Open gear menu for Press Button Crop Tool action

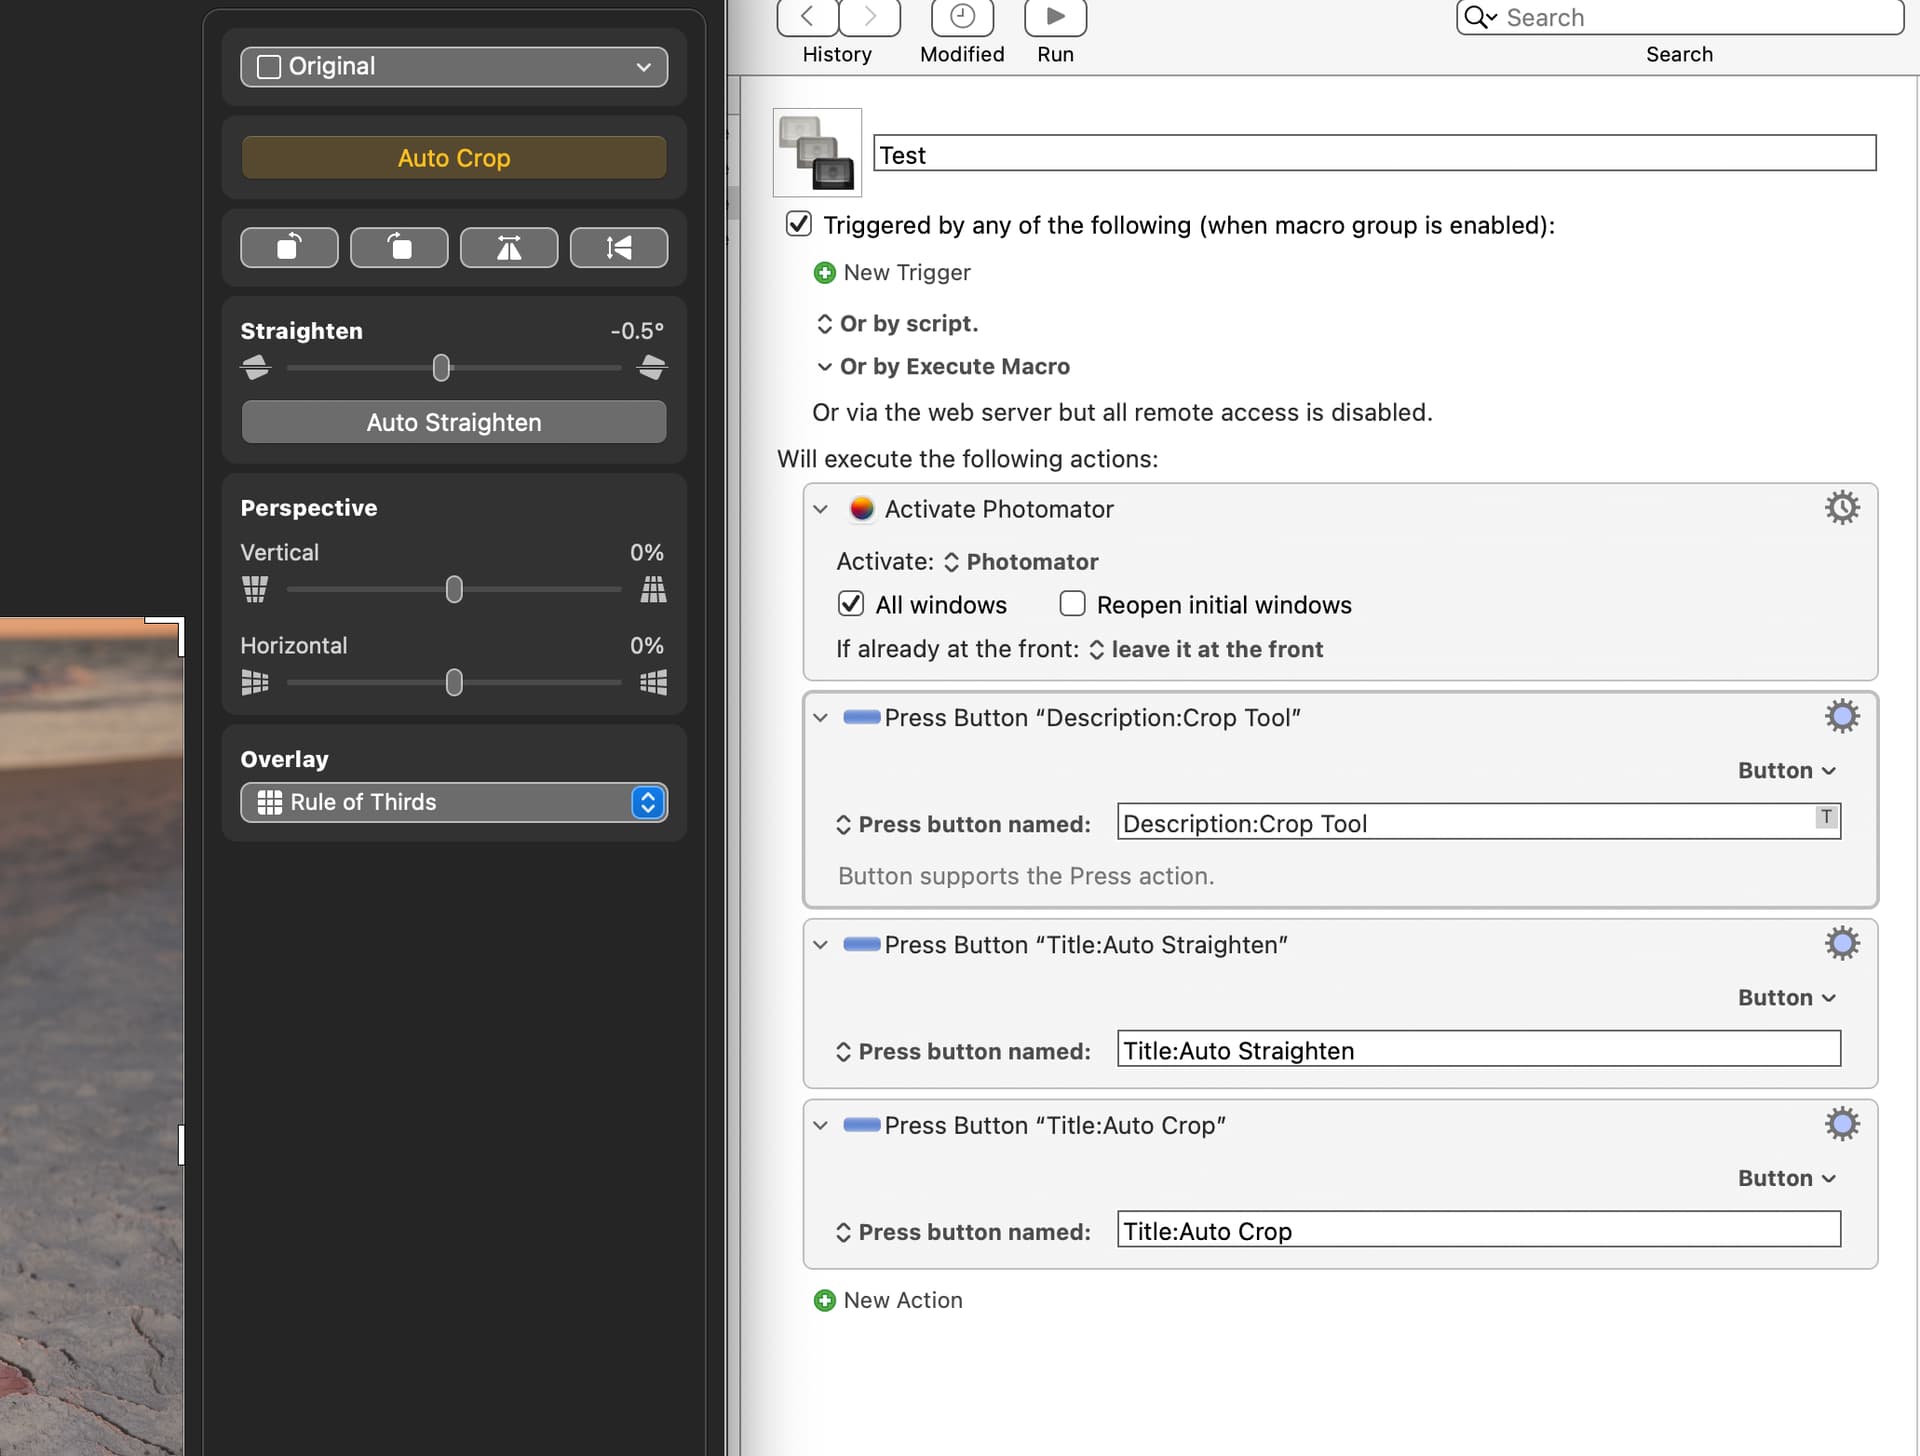pos(1842,717)
